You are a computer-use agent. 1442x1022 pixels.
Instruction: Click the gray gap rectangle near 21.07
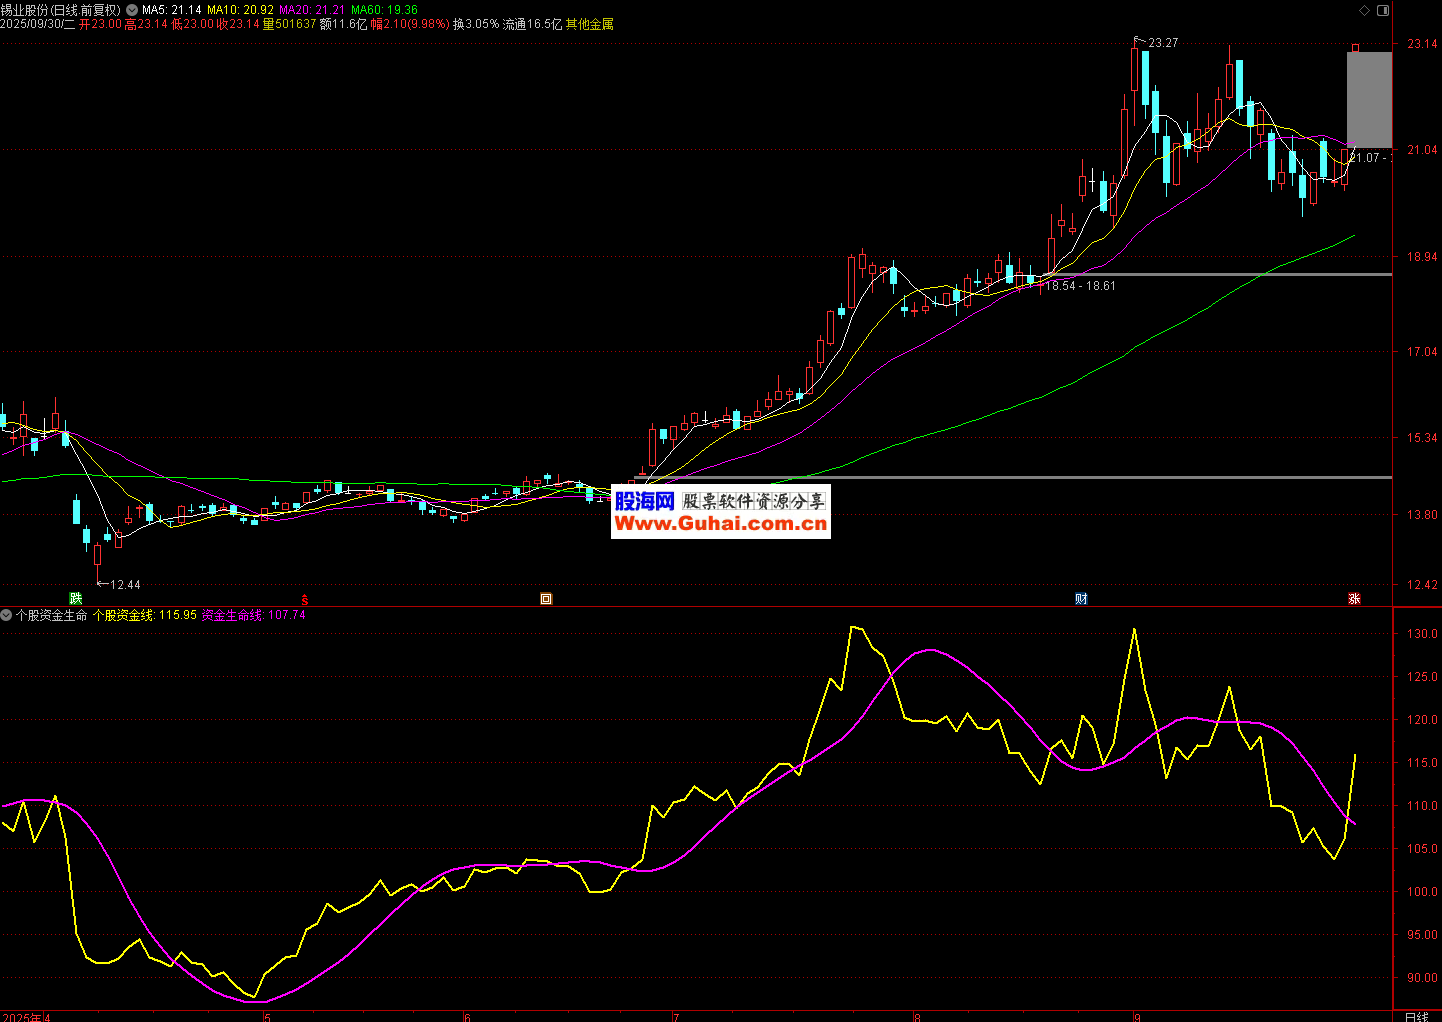pyautogui.click(x=1368, y=100)
